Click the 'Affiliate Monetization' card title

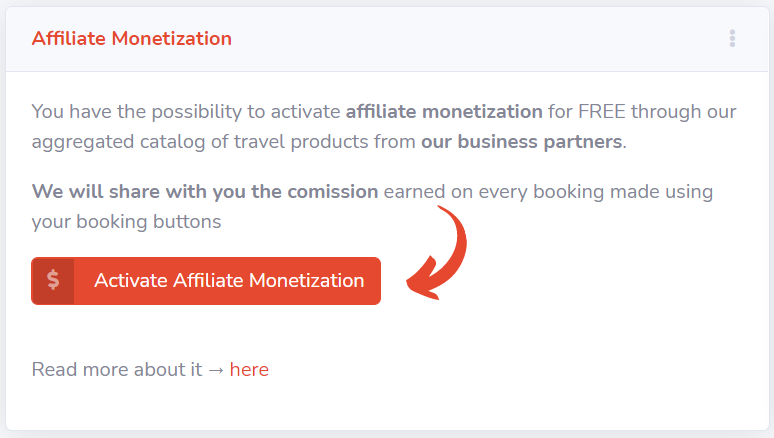pyautogui.click(x=132, y=39)
